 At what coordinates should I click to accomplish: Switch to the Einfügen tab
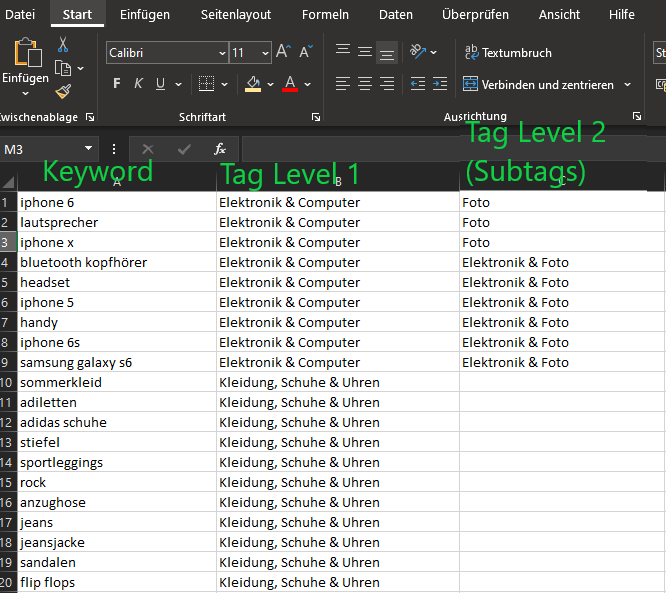[144, 14]
